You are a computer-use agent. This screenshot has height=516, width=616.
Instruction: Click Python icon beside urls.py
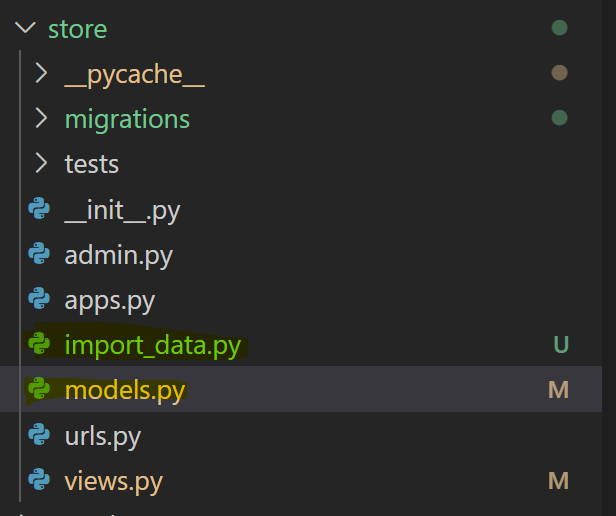40,436
